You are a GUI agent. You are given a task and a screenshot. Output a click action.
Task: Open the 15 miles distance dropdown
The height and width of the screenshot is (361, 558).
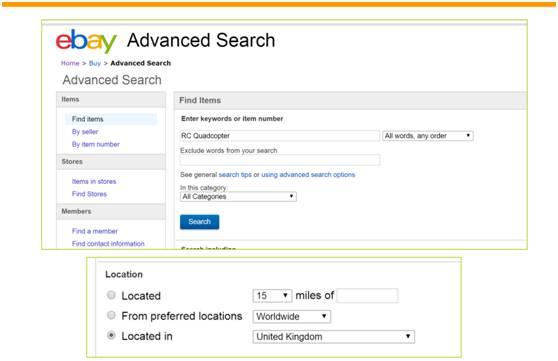272,295
